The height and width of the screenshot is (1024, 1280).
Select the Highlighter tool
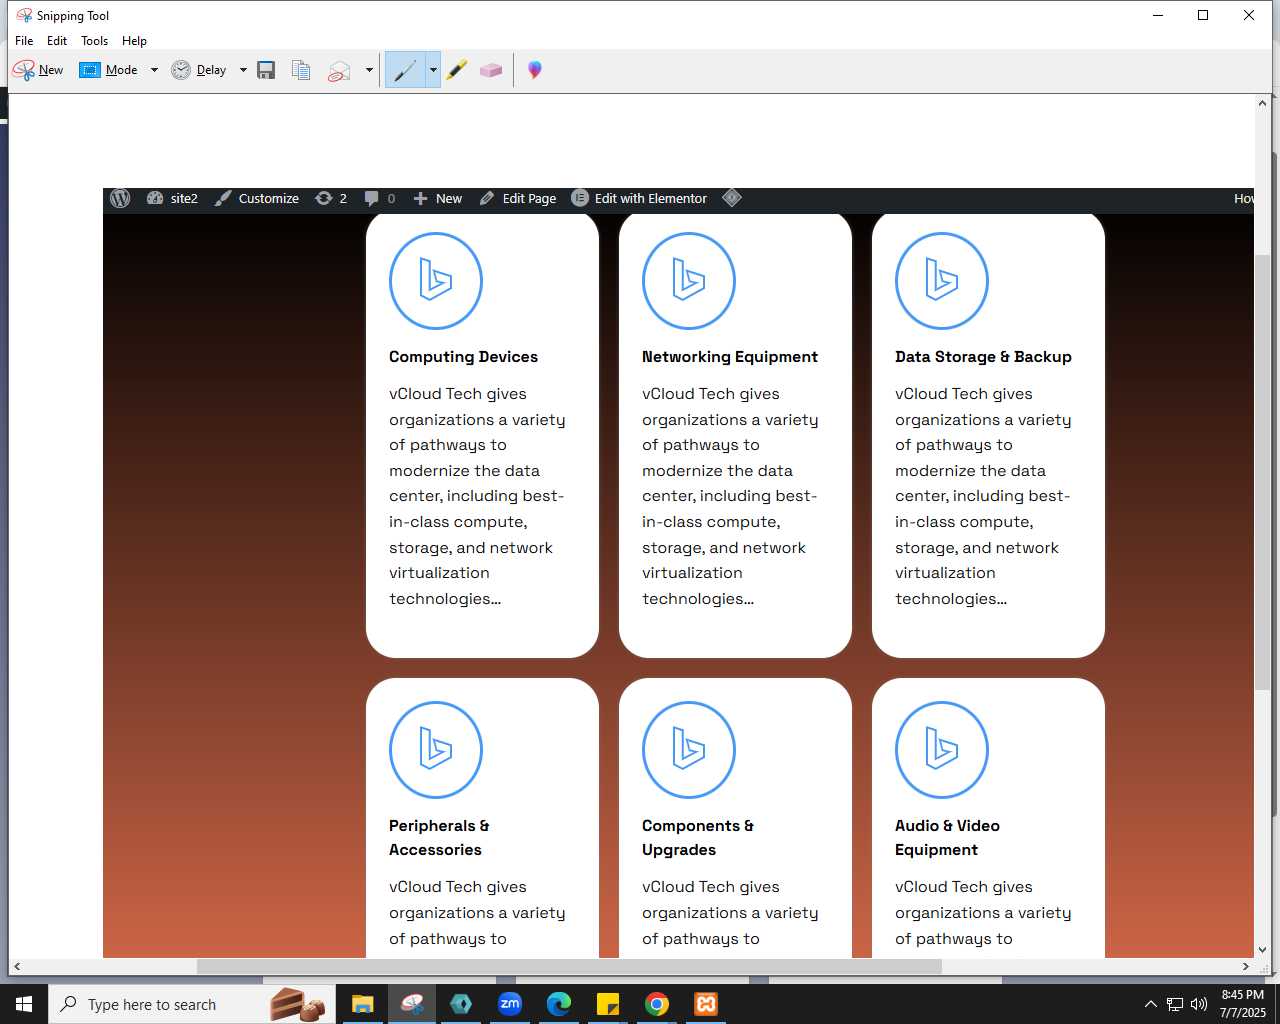click(x=457, y=70)
